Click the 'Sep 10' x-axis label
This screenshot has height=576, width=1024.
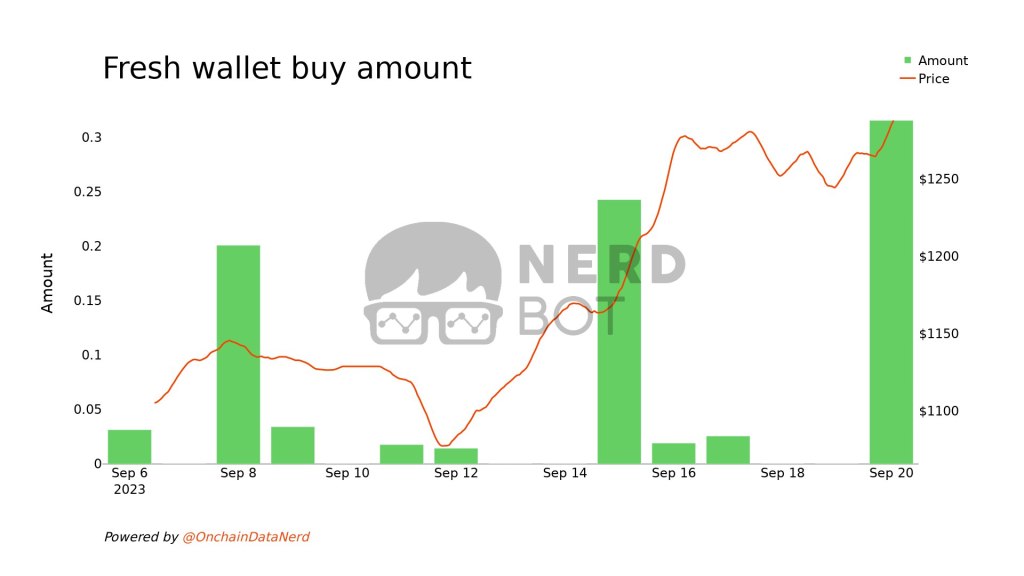[x=347, y=473]
